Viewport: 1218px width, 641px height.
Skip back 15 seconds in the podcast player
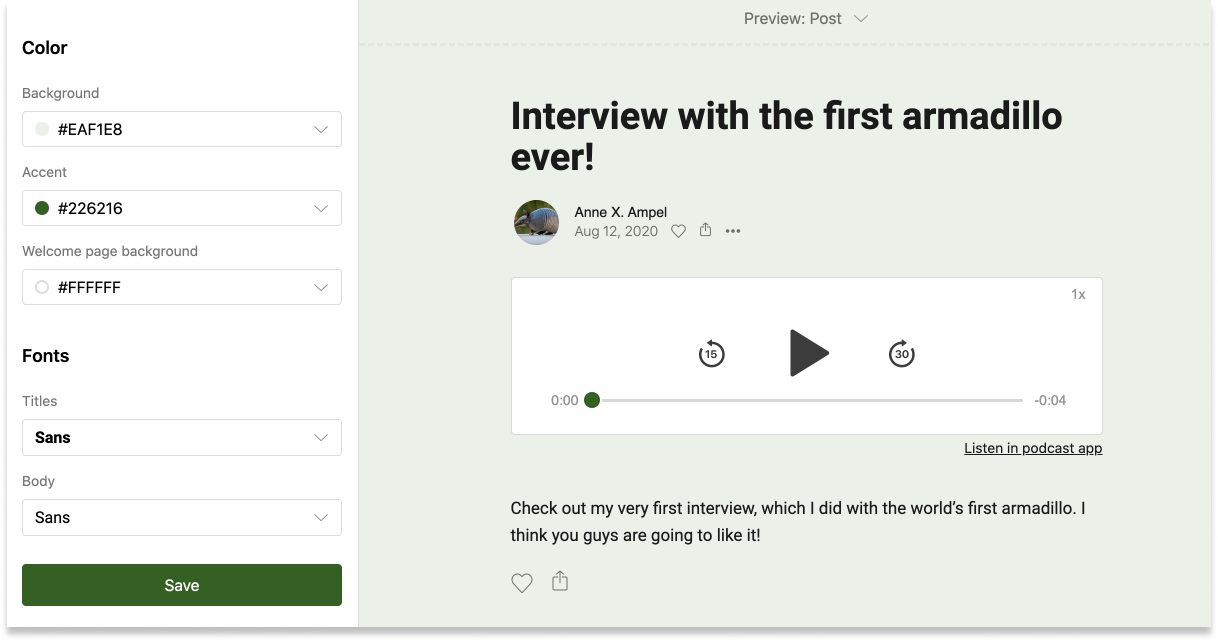pos(711,353)
